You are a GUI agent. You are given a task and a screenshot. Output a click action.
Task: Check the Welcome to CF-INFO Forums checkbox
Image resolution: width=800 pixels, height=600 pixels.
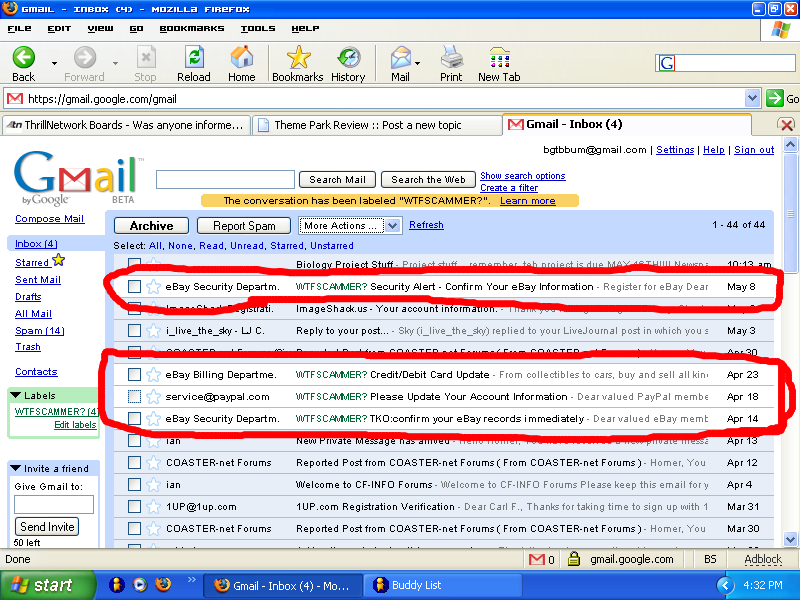(134, 485)
